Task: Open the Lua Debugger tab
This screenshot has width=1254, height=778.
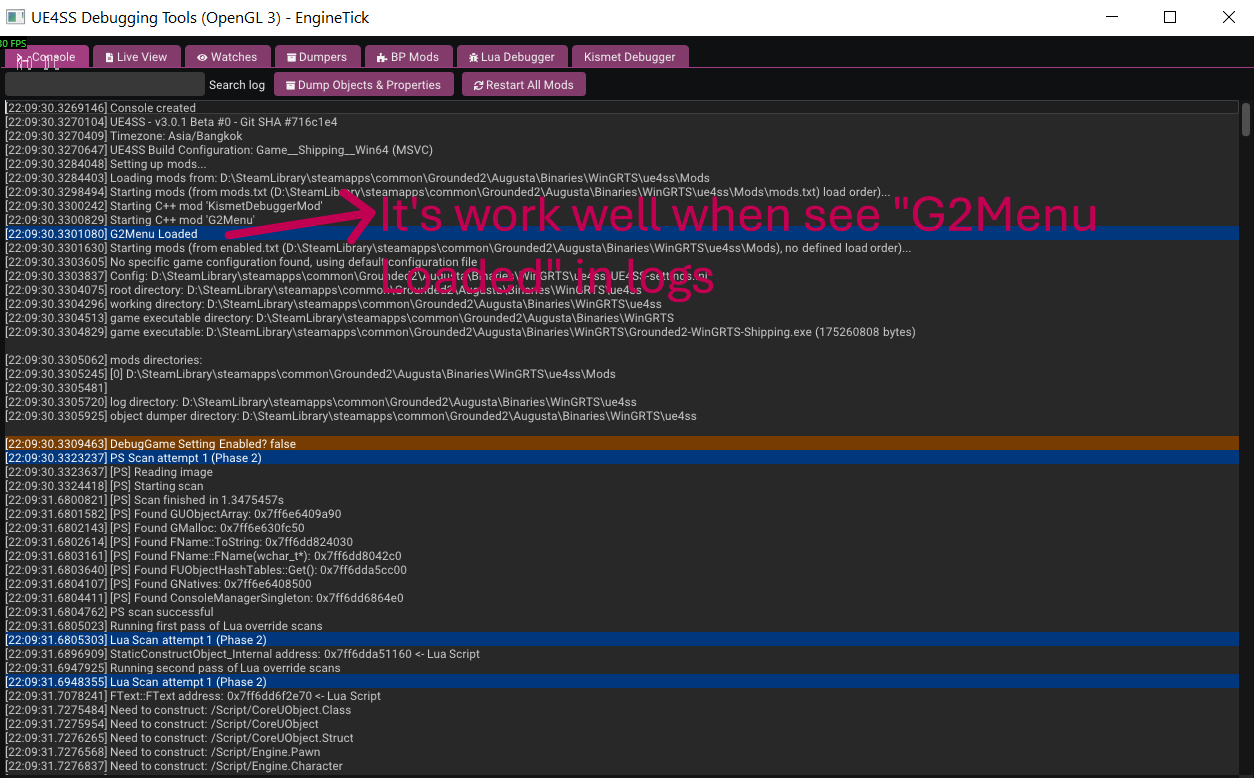Action: coord(512,57)
